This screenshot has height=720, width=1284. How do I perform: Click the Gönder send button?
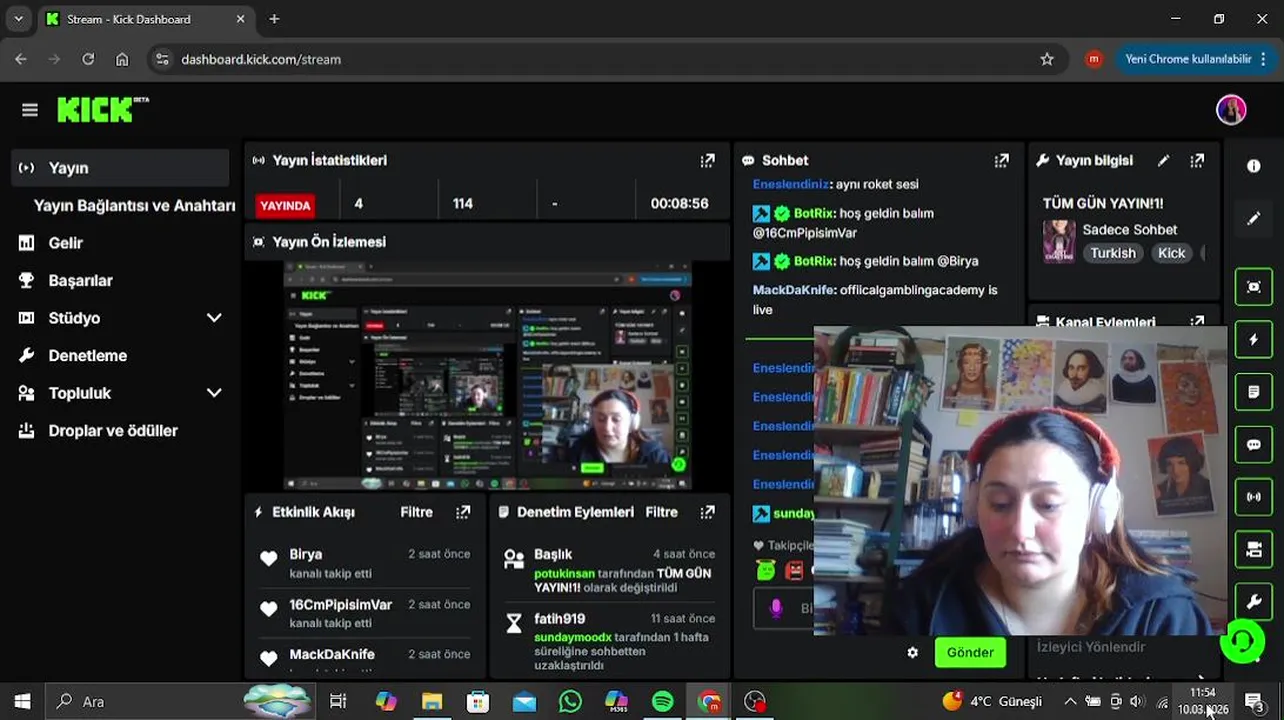pyautogui.click(x=970, y=652)
